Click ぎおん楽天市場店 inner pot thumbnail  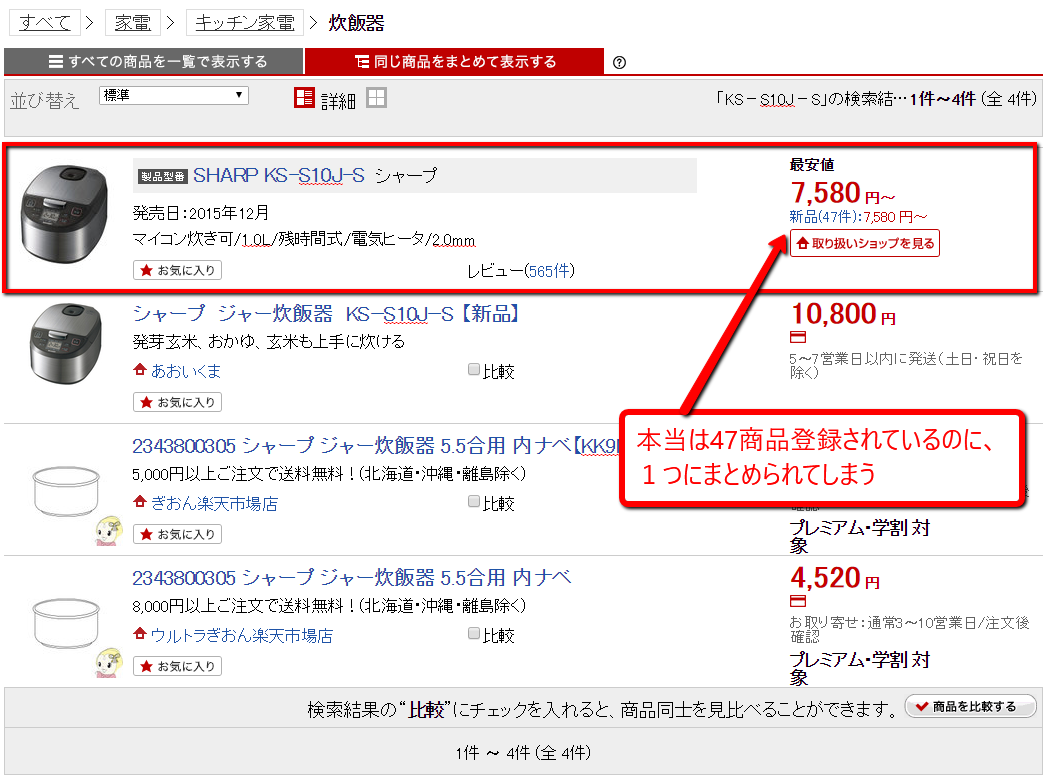[66, 491]
